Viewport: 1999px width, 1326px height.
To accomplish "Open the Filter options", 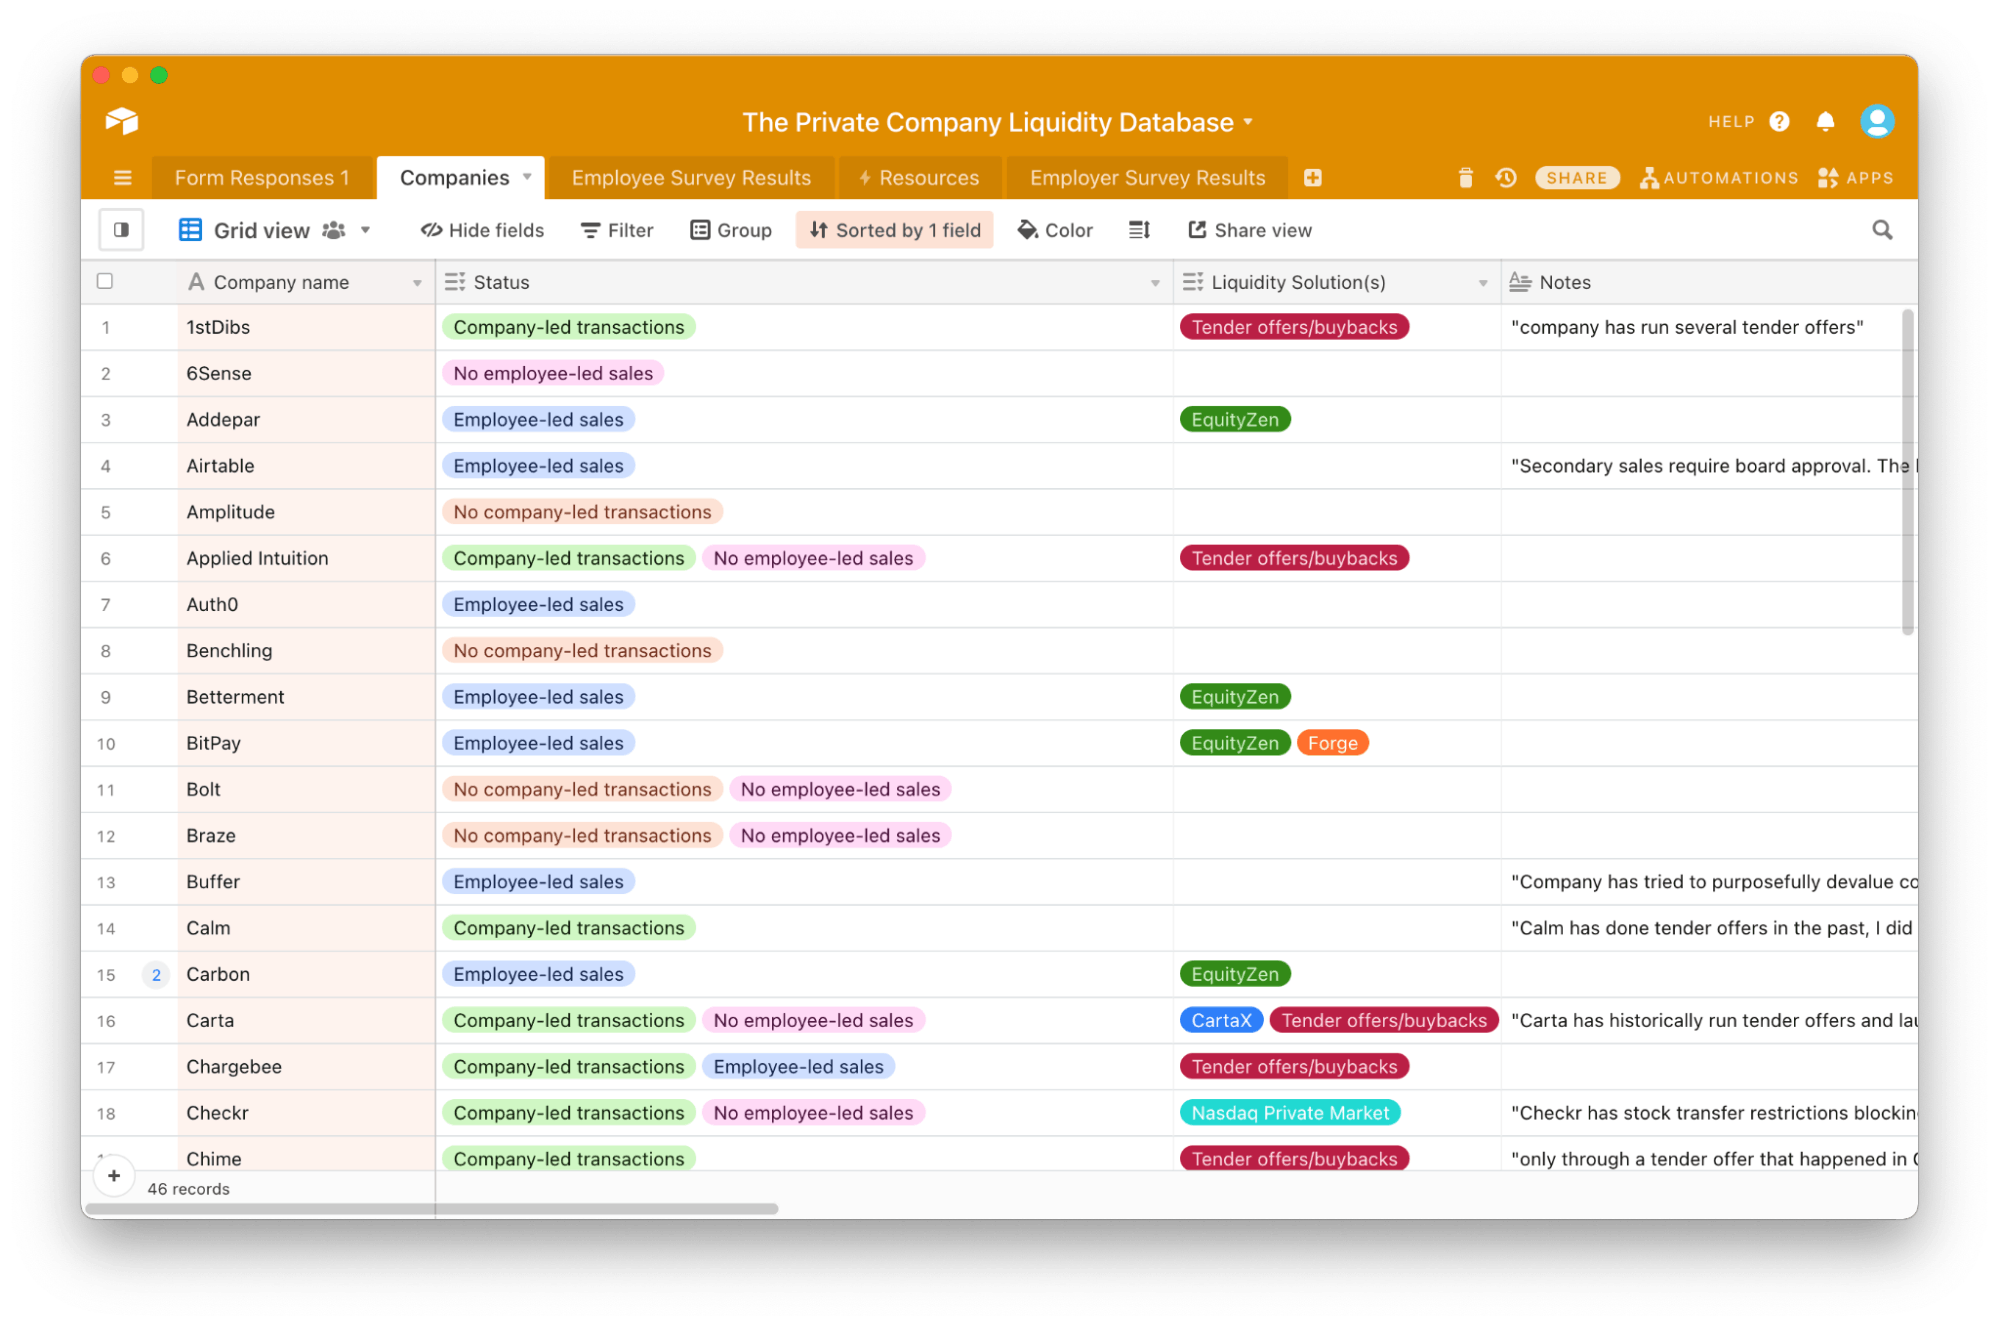I will (616, 230).
